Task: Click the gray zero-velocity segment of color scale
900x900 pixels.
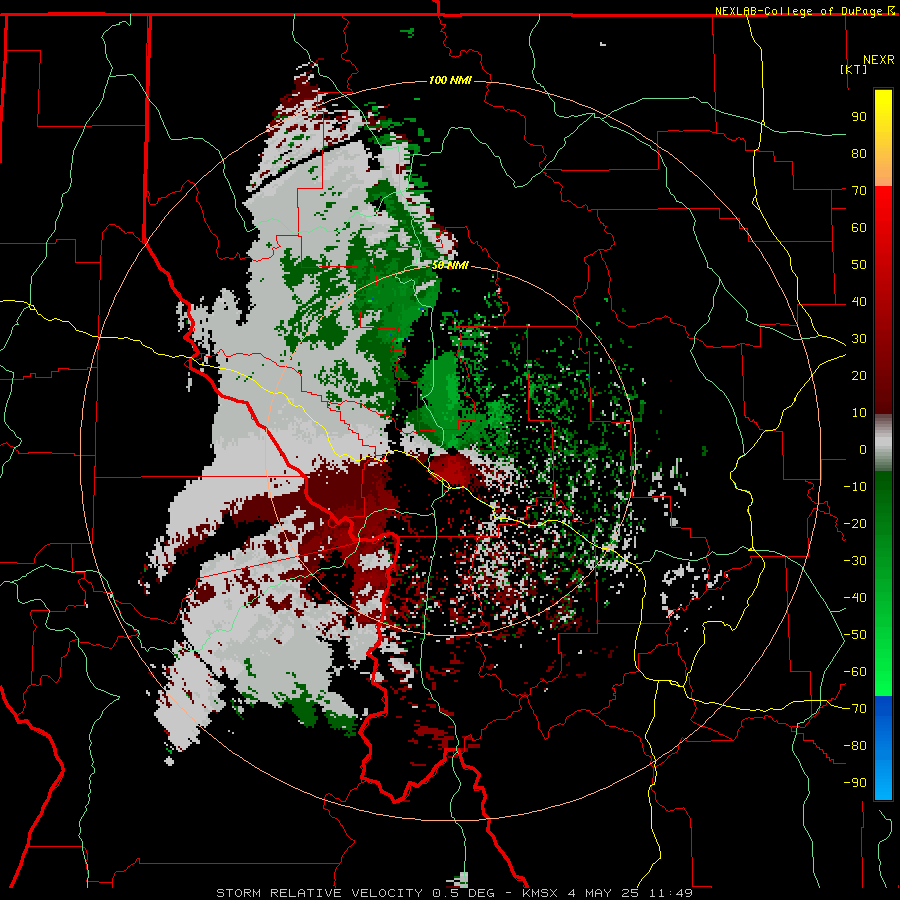Action: click(x=883, y=442)
